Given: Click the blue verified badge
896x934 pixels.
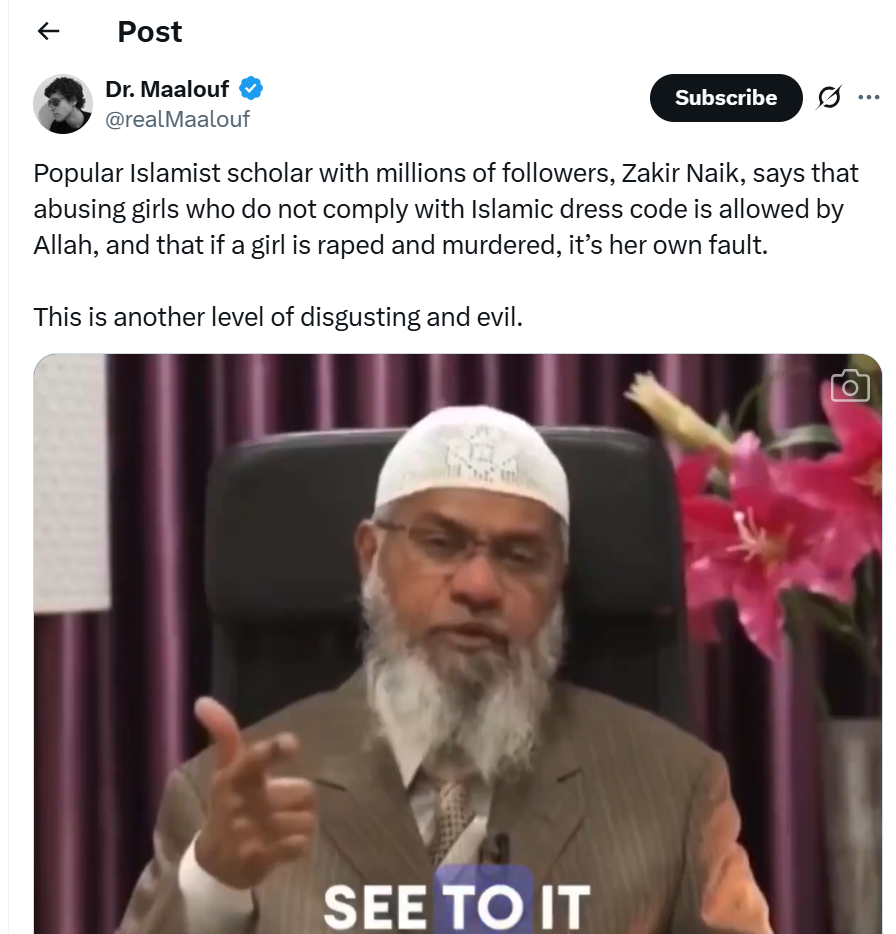Looking at the screenshot, I should coord(251,89).
